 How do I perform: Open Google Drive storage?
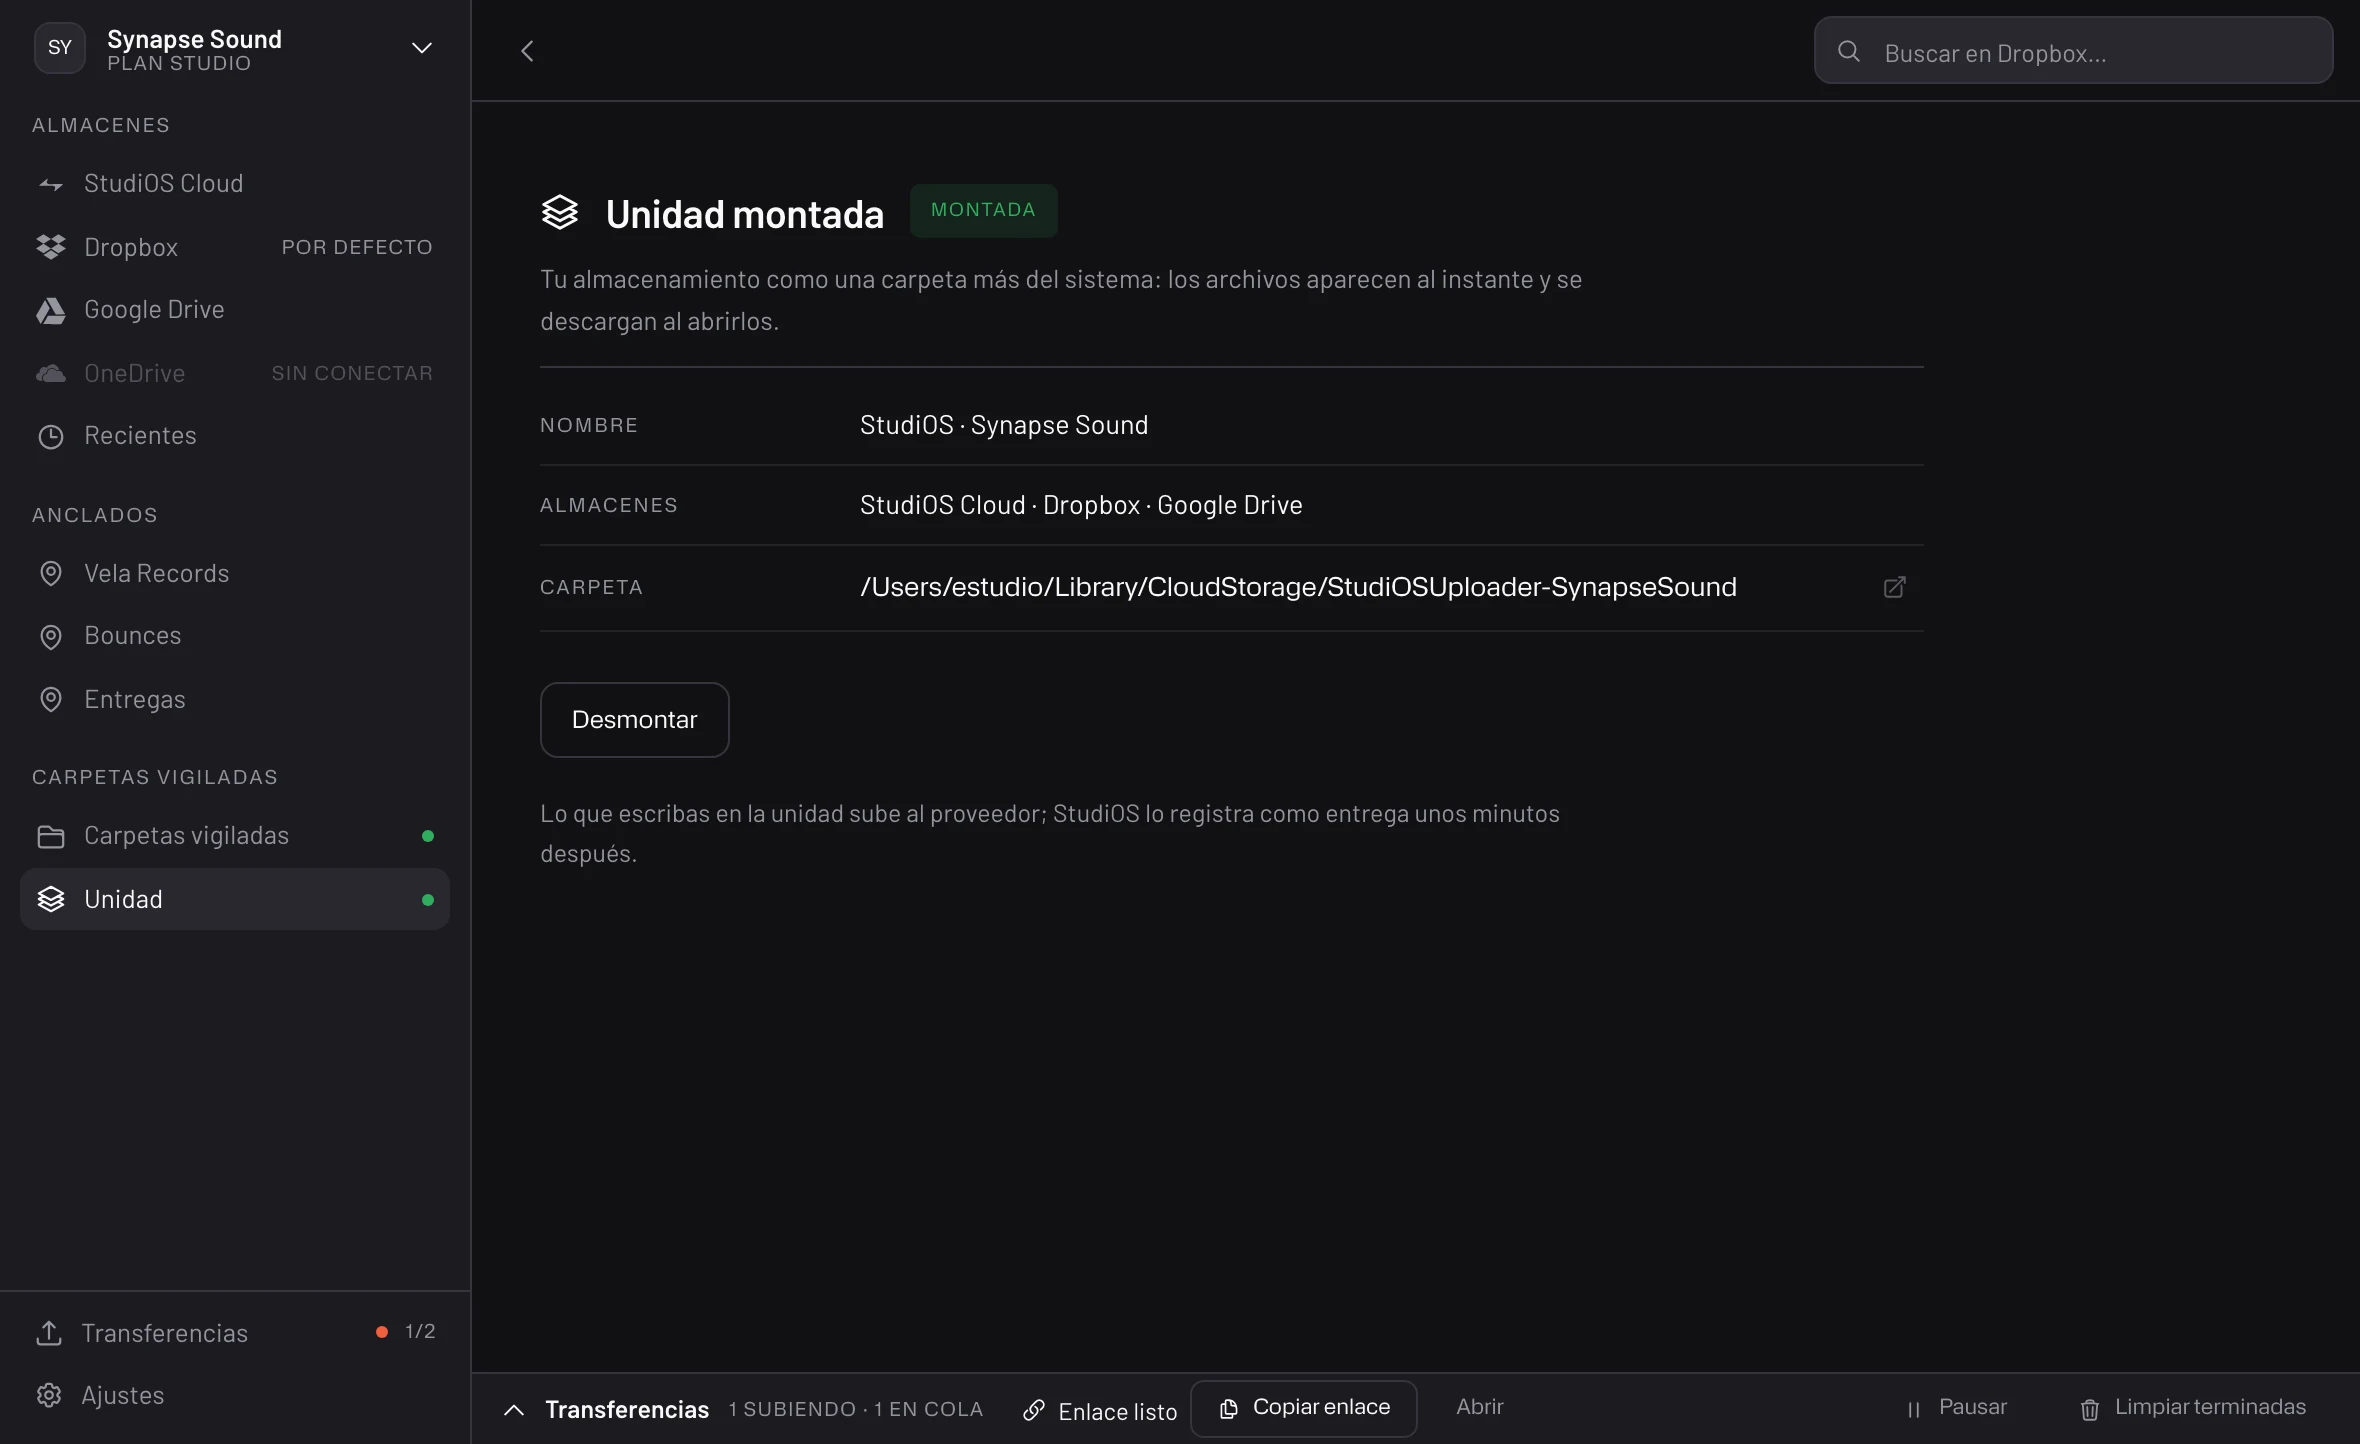pos(235,310)
